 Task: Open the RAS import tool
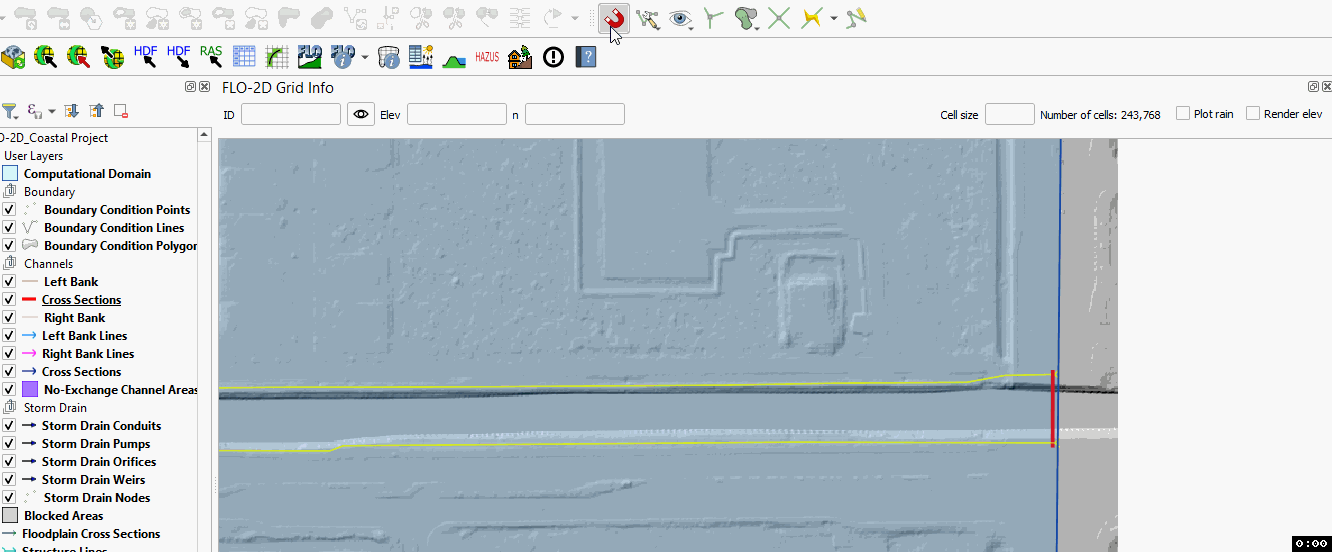tap(211, 57)
